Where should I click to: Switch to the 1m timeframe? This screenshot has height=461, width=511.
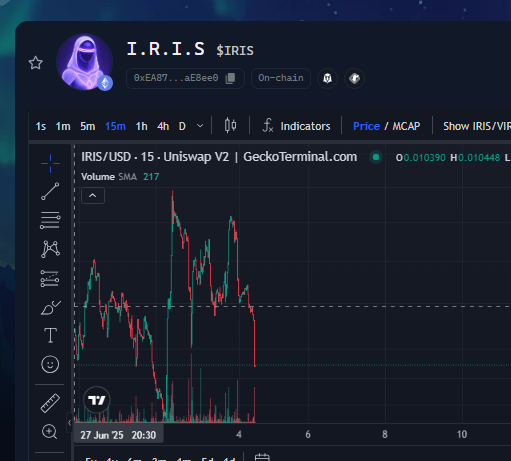[x=63, y=126]
